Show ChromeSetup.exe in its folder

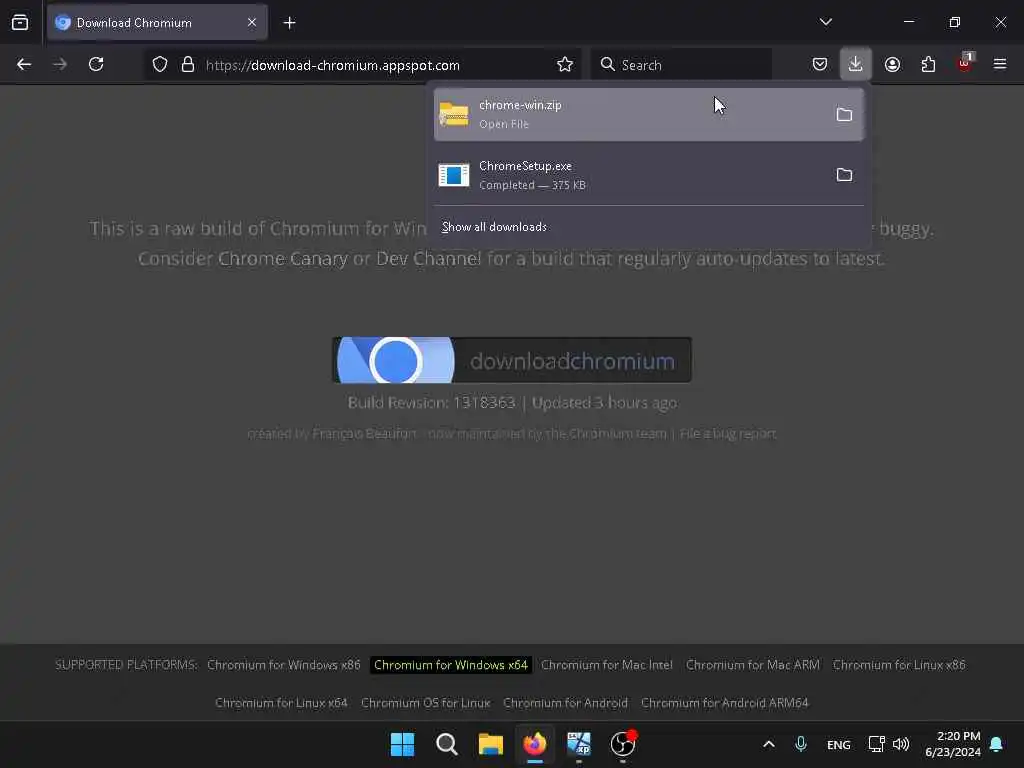pos(844,174)
